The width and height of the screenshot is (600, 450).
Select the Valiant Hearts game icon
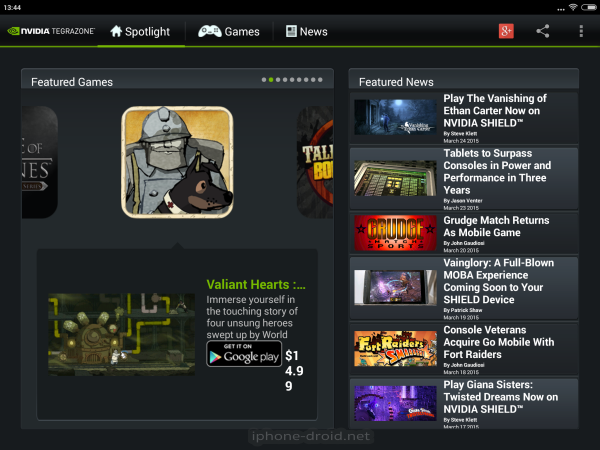coord(177,162)
